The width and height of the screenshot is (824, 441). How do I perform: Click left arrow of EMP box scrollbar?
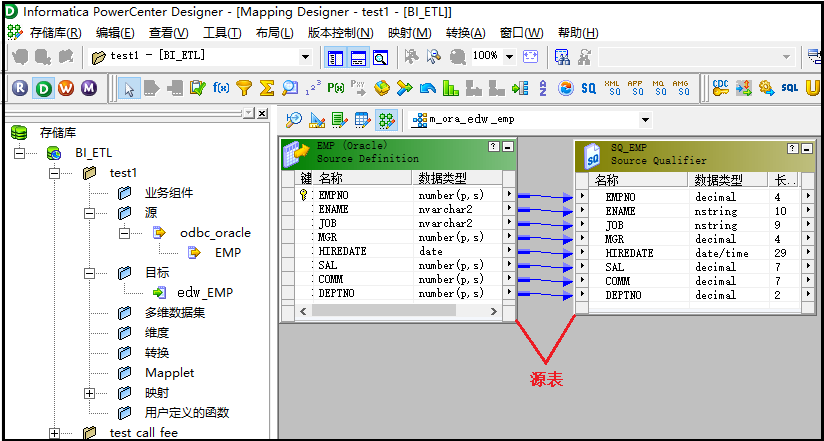(x=303, y=312)
